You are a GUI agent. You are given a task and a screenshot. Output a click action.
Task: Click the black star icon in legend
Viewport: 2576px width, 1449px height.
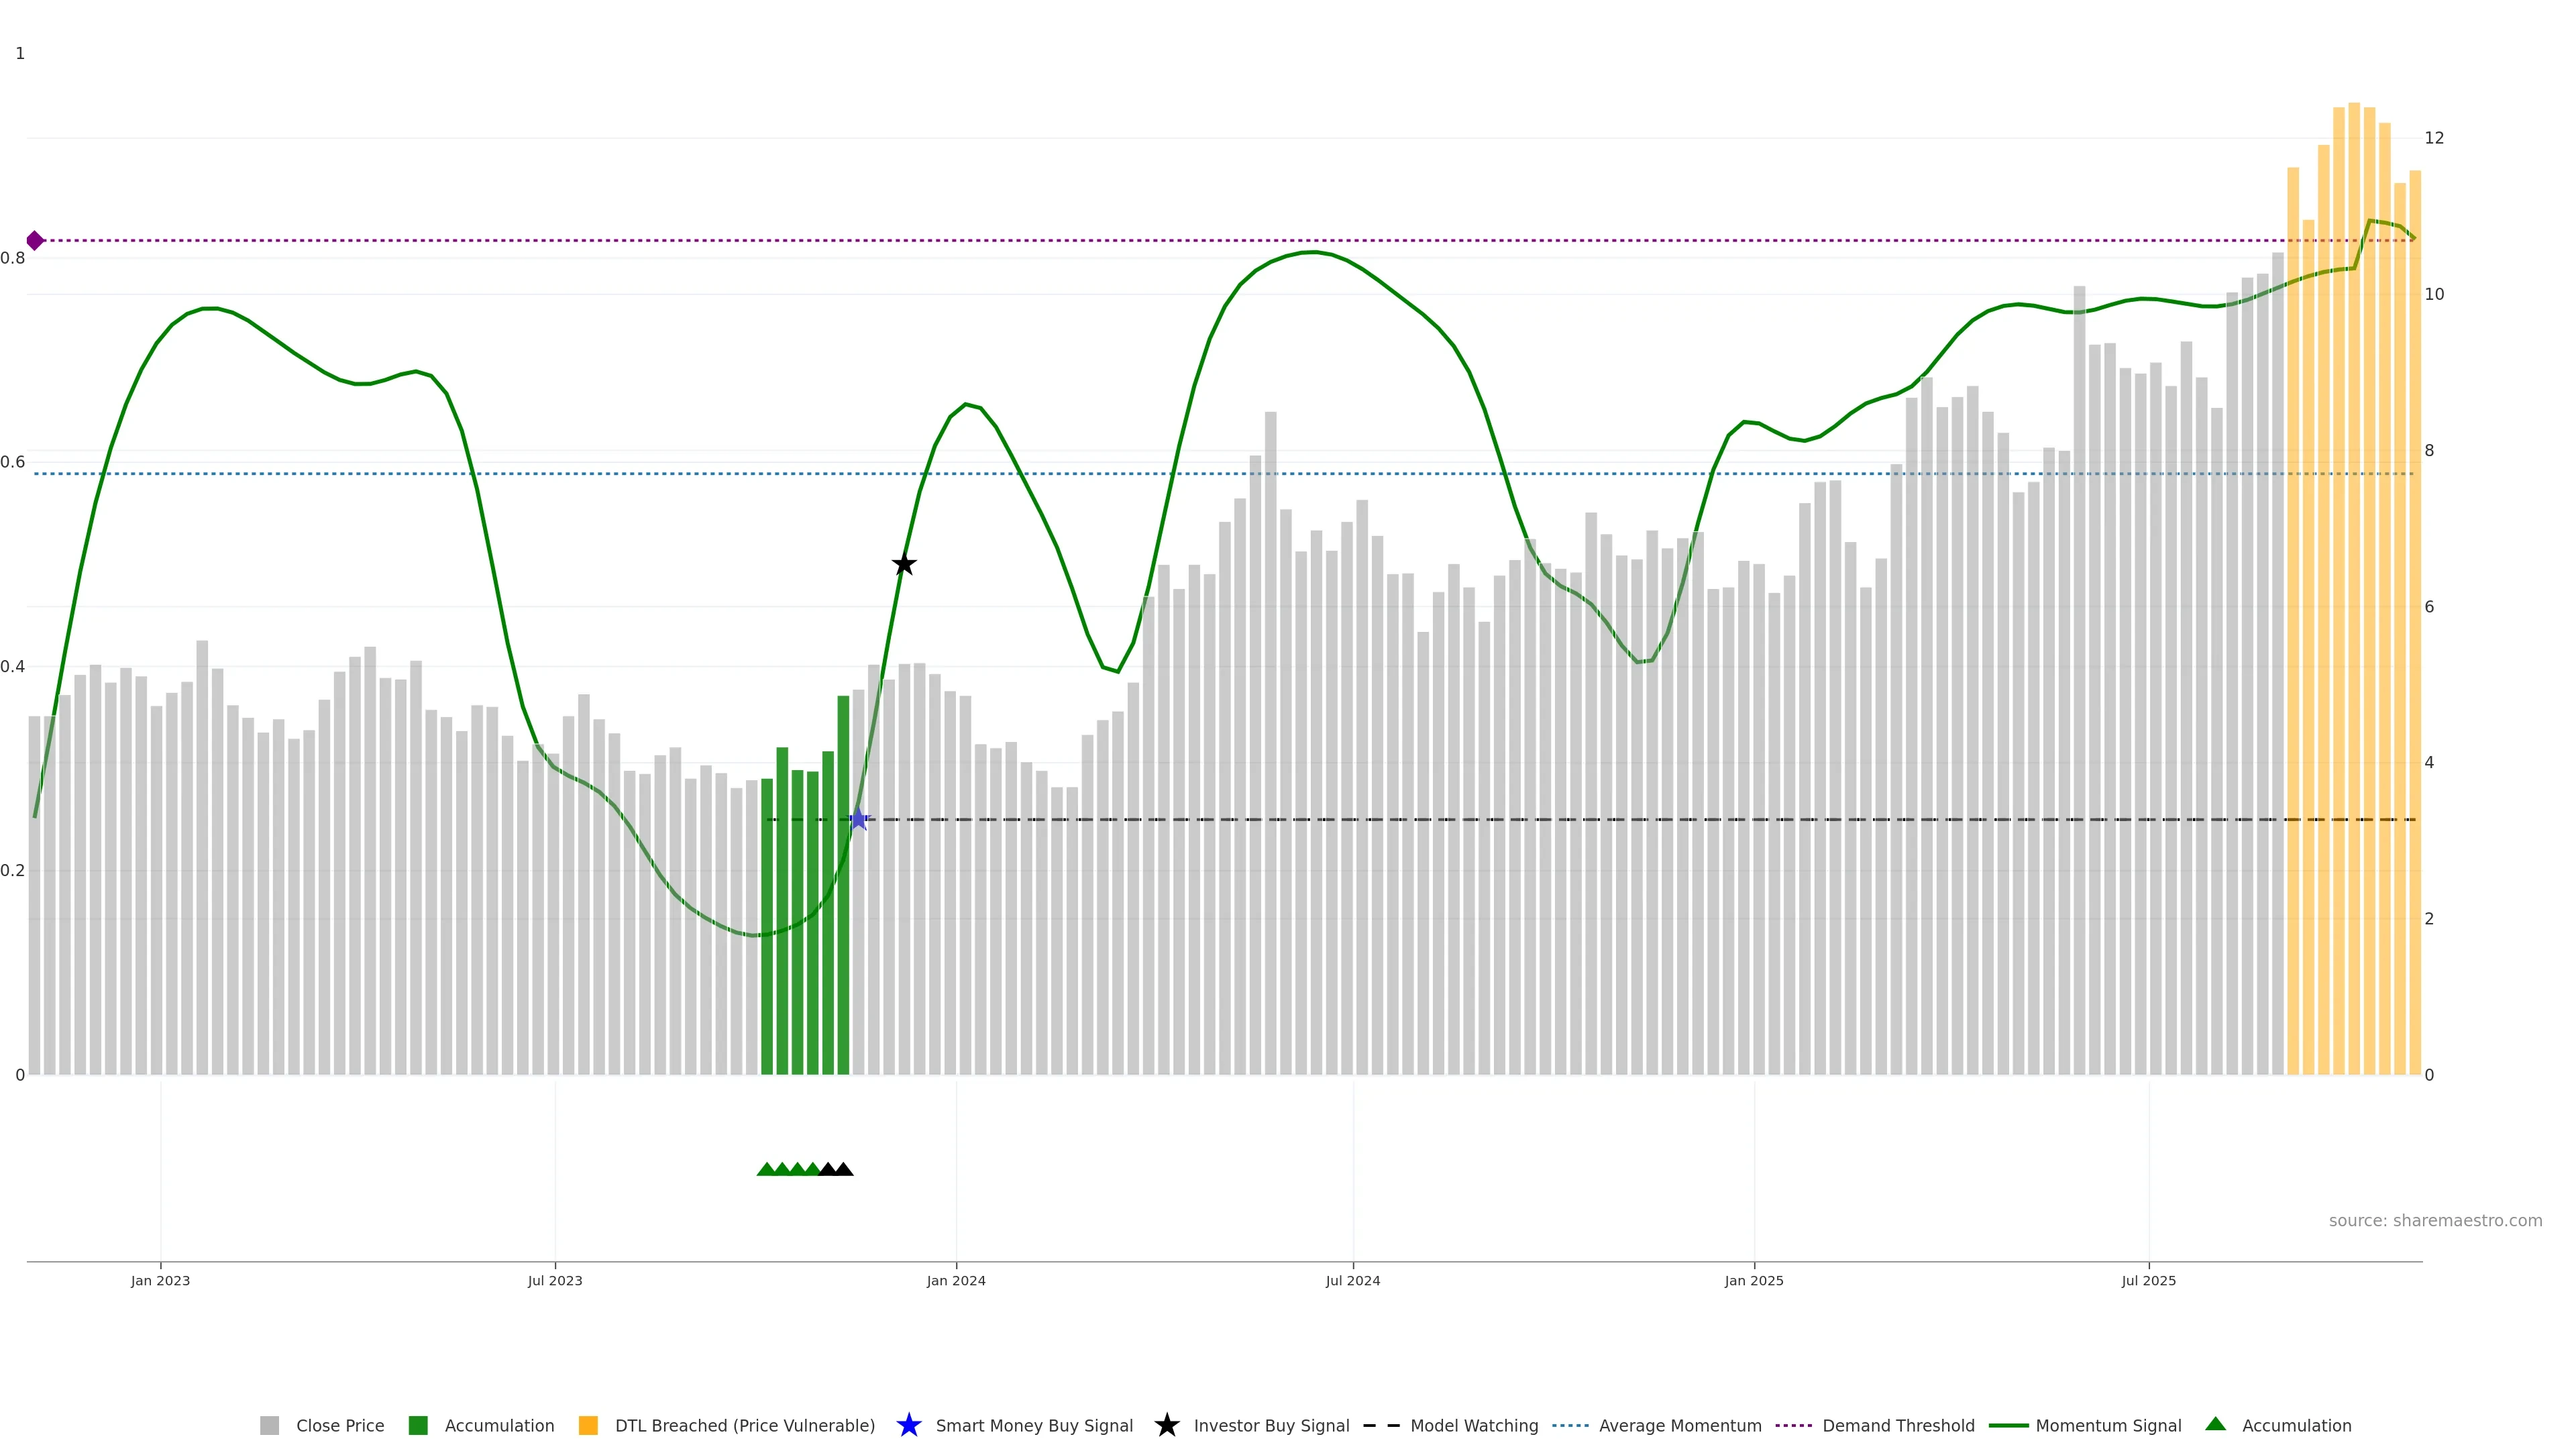[1166, 1425]
